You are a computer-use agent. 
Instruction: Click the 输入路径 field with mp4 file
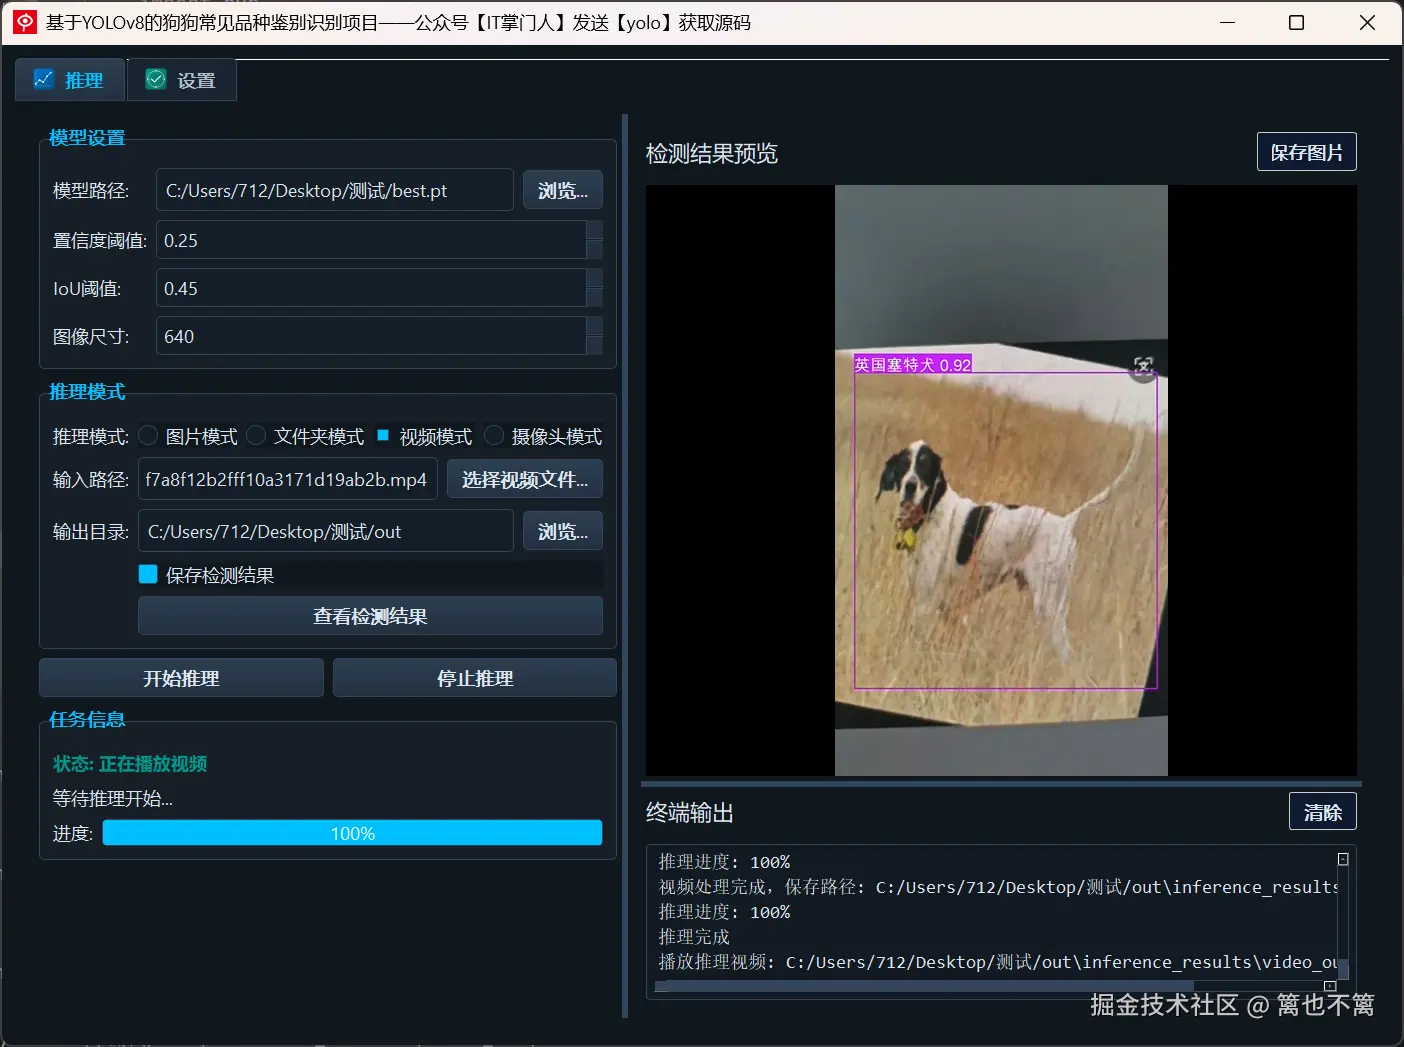[288, 479]
